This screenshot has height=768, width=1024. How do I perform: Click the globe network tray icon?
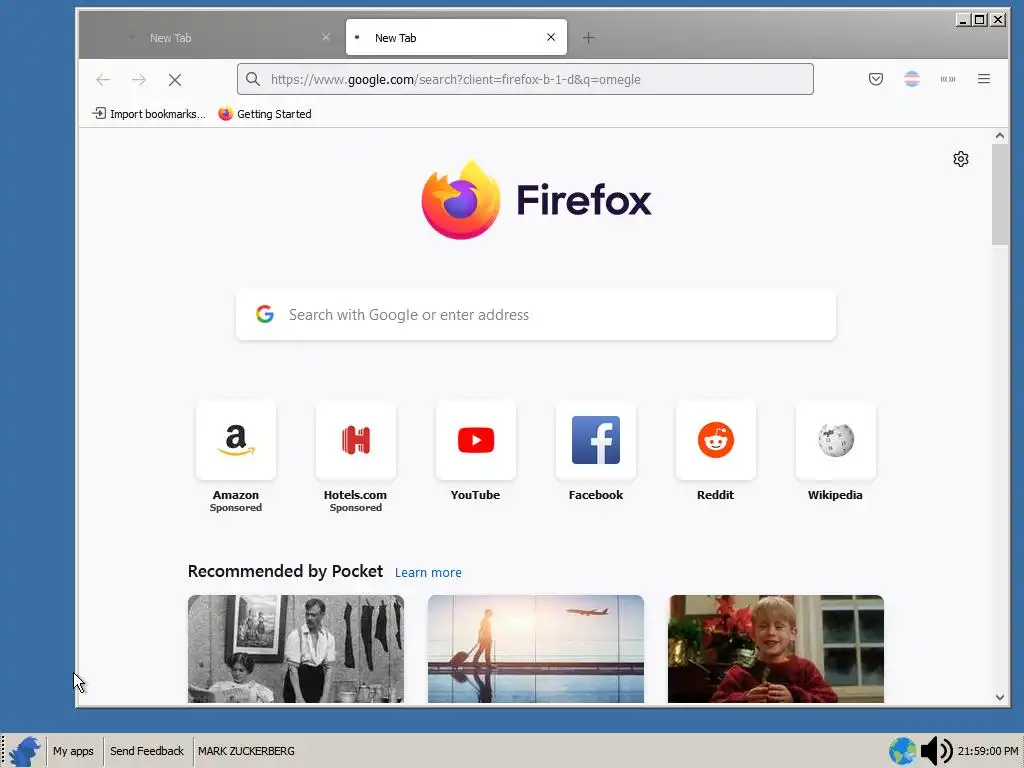tap(903, 751)
